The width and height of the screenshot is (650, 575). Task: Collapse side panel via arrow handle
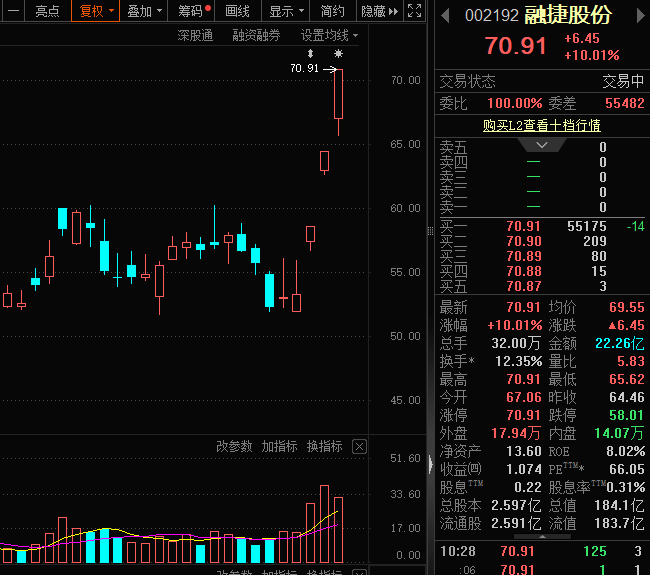point(430,464)
